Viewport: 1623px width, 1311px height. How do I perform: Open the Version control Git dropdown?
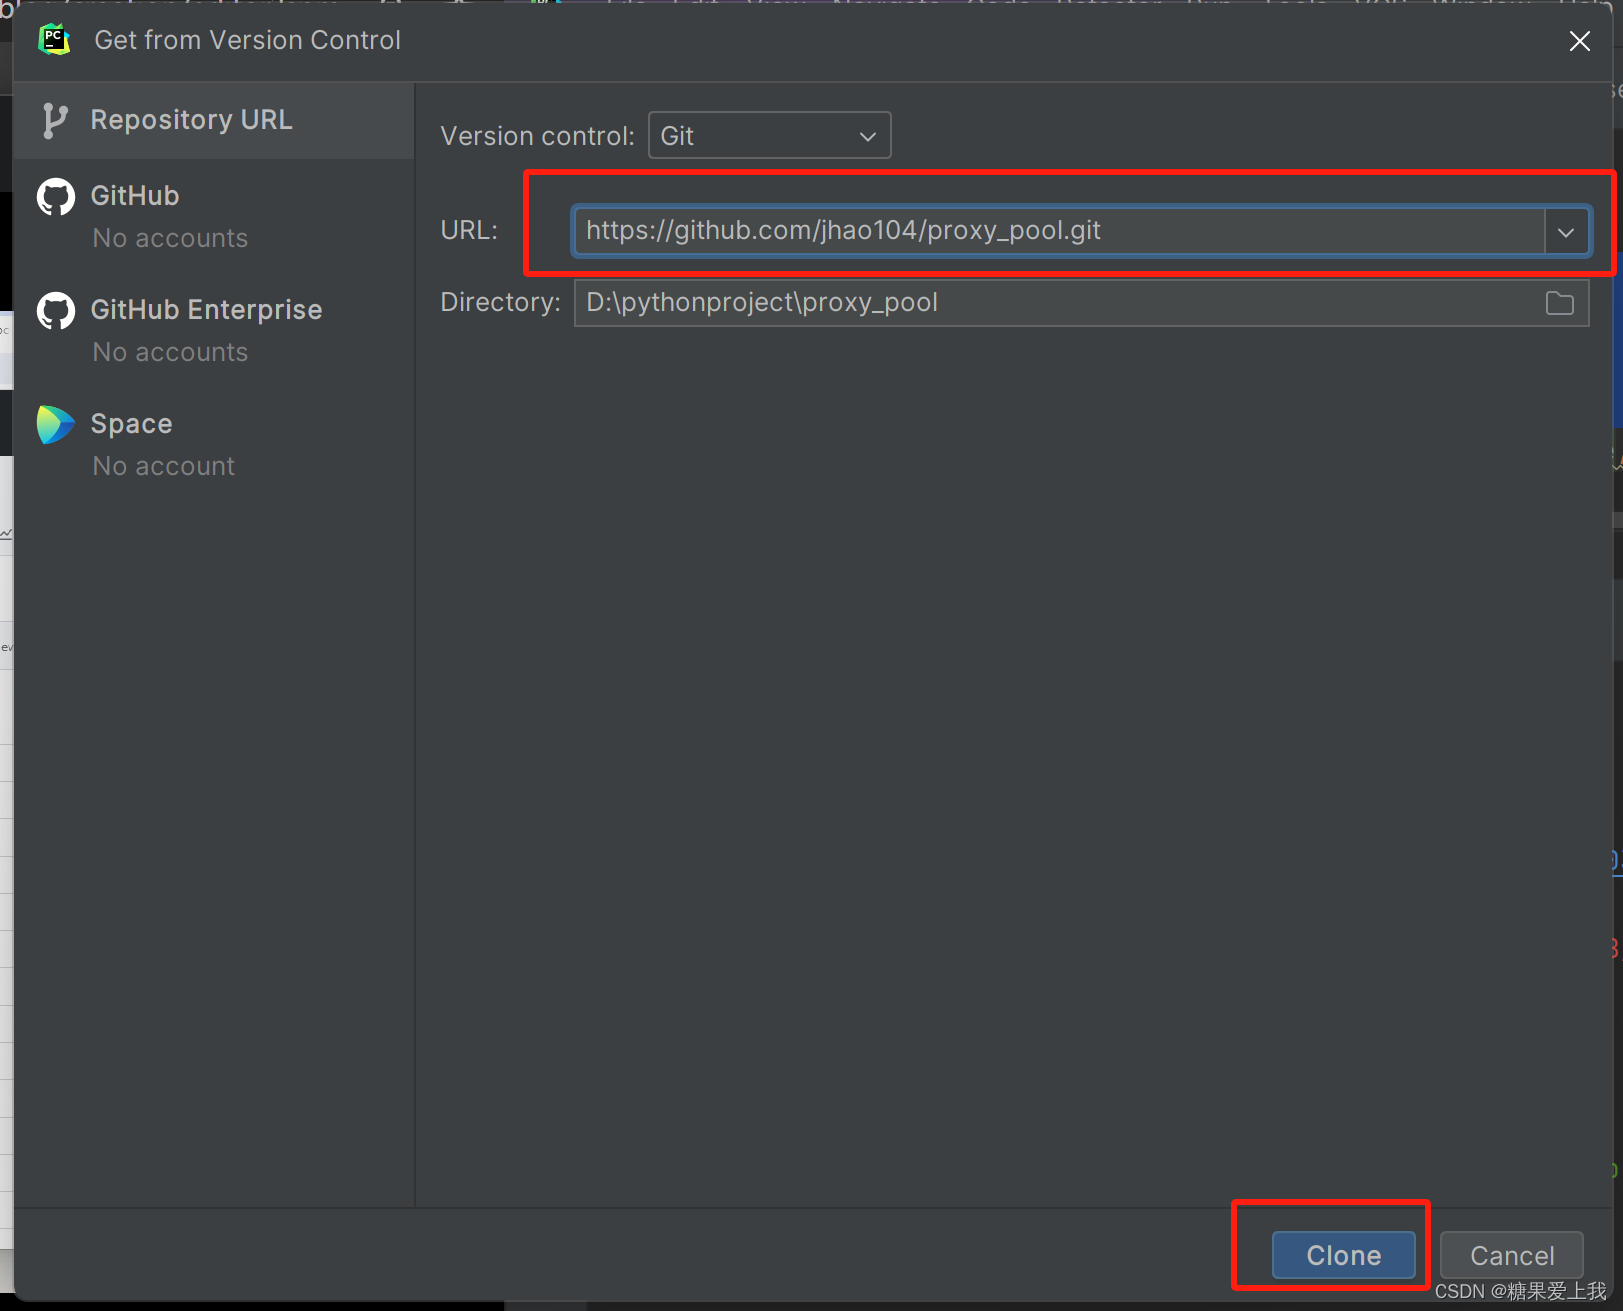coord(770,135)
